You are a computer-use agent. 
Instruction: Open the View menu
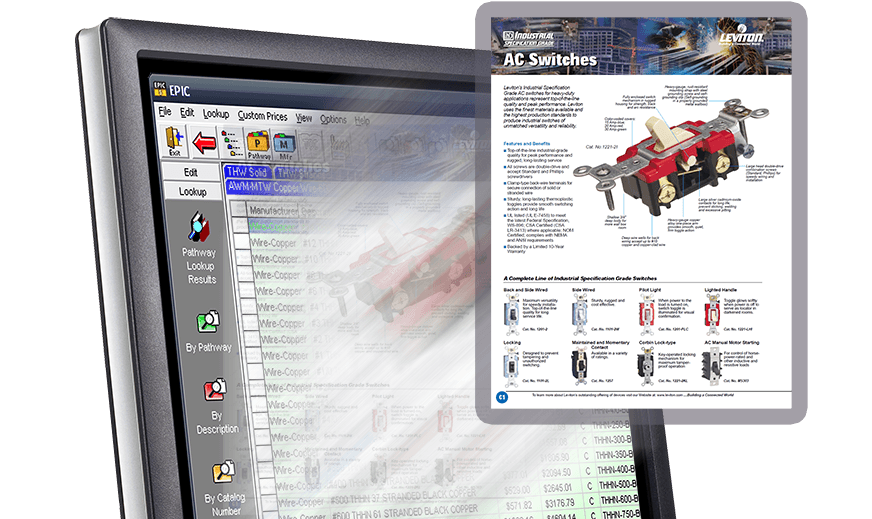coord(304,118)
